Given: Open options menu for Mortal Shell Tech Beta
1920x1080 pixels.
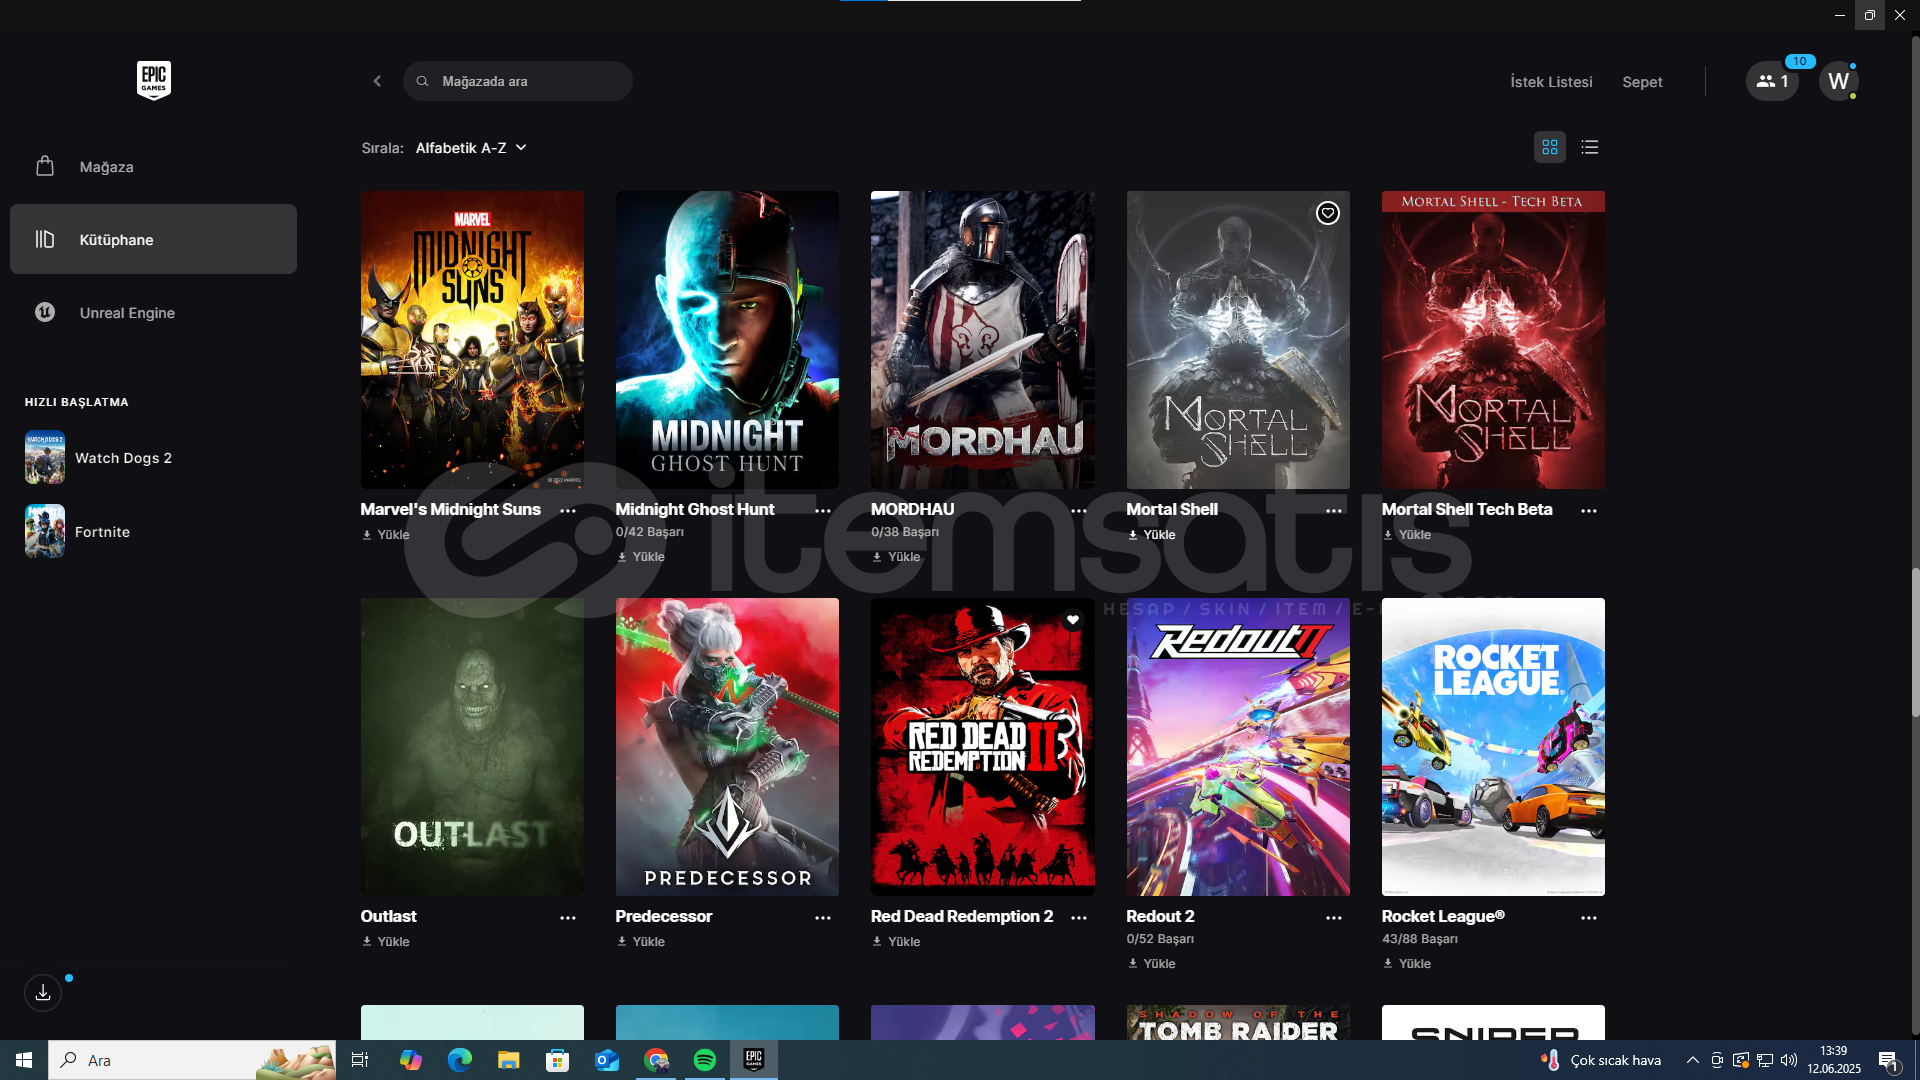Looking at the screenshot, I should pyautogui.click(x=1589, y=510).
